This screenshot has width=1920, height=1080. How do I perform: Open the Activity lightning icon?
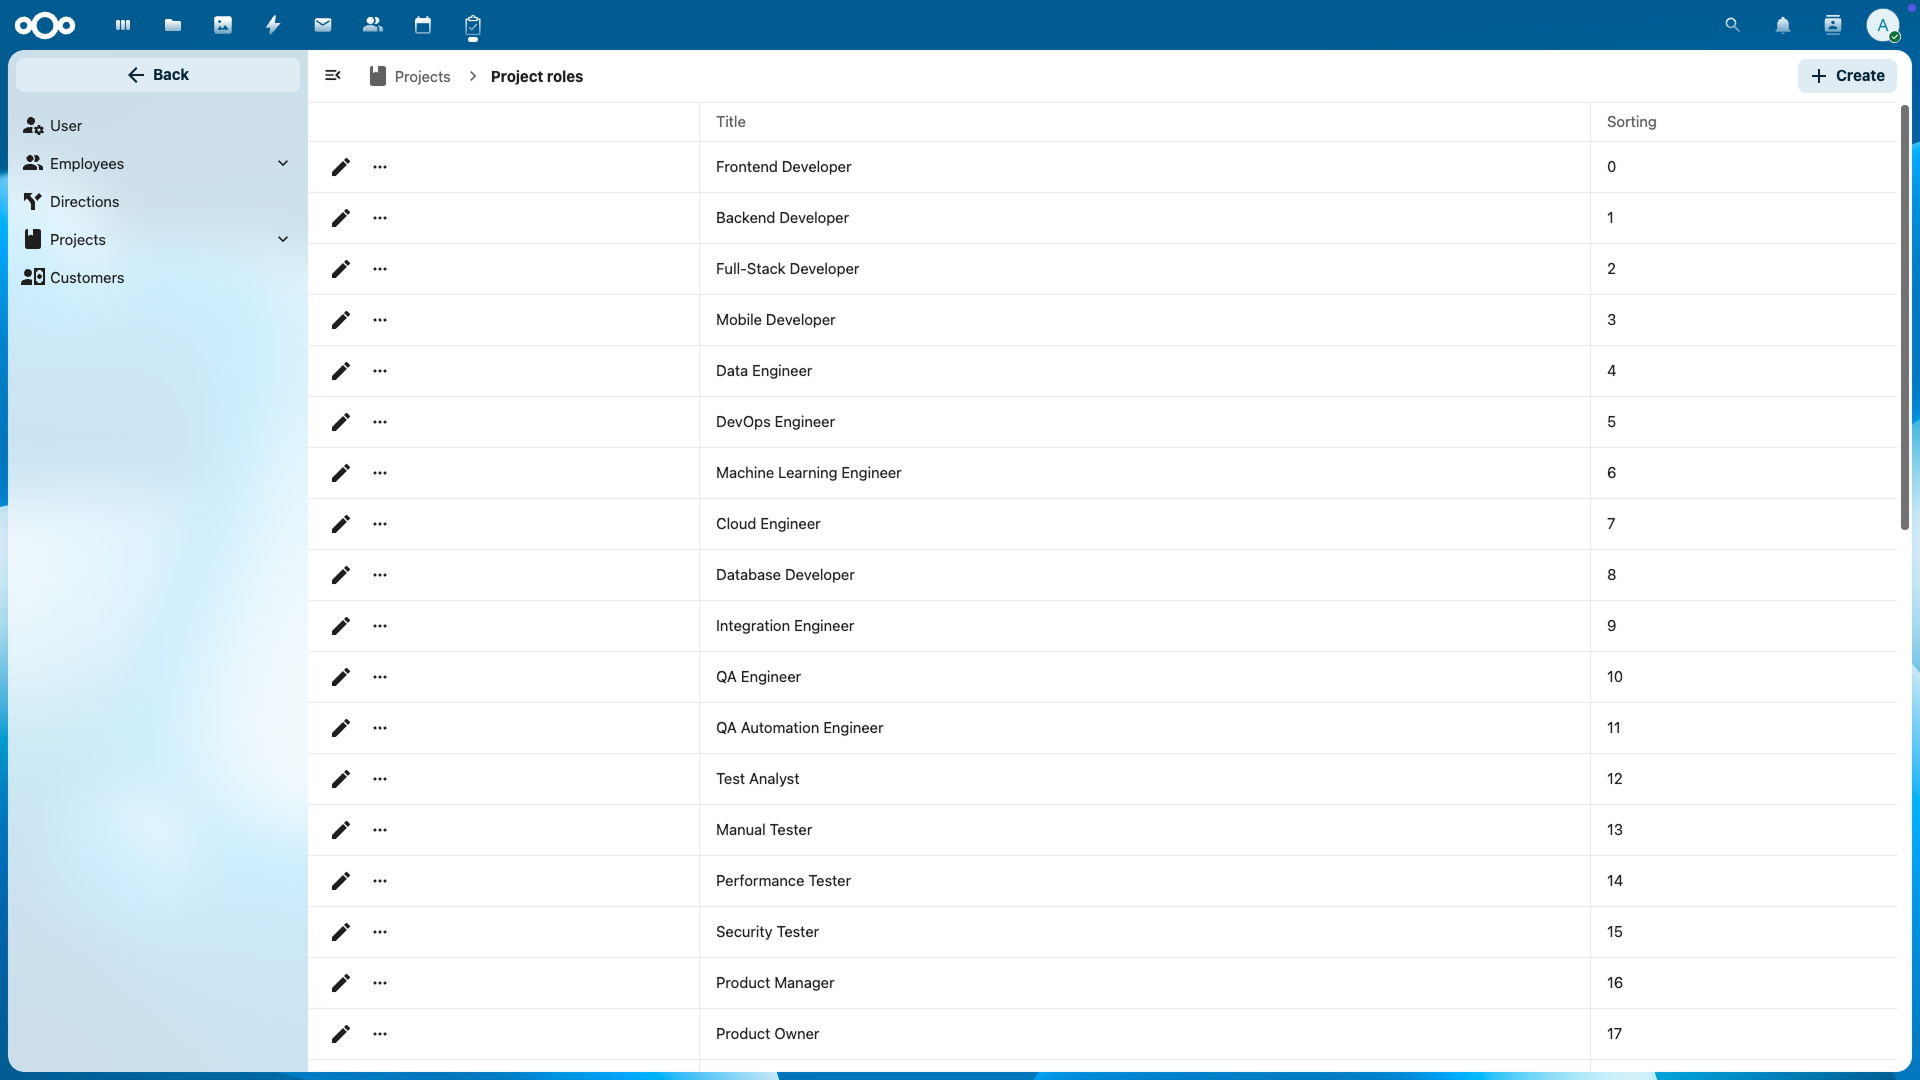click(273, 25)
